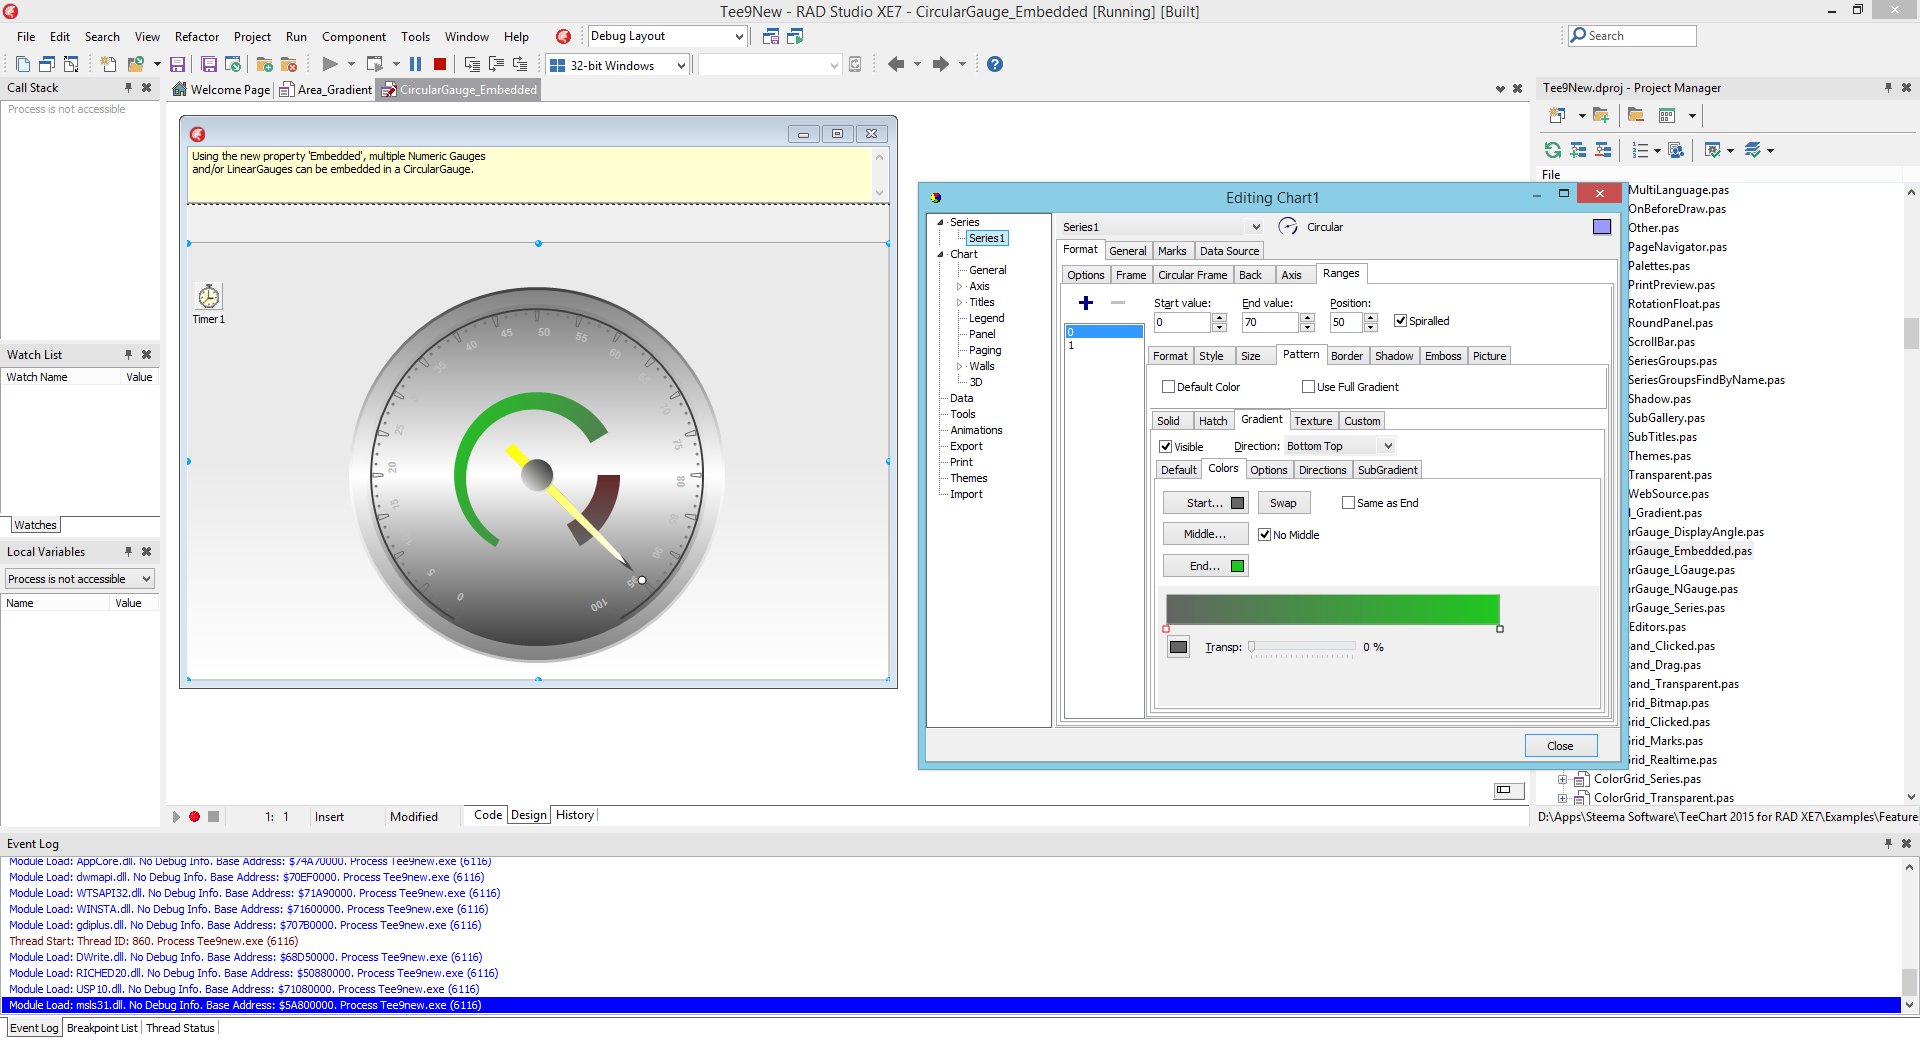The width and height of the screenshot is (1920, 1040).
Task: Open the 32-bit Windows platform dropdown
Action: [681, 65]
